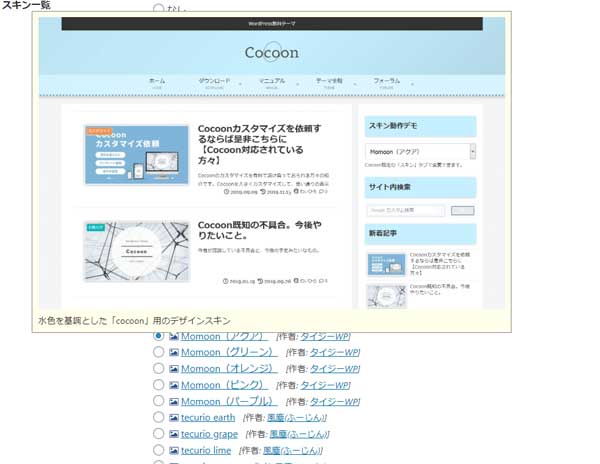
Task: Click the preview image icon beside Momoon (ピンク)
Action: [x=174, y=385]
